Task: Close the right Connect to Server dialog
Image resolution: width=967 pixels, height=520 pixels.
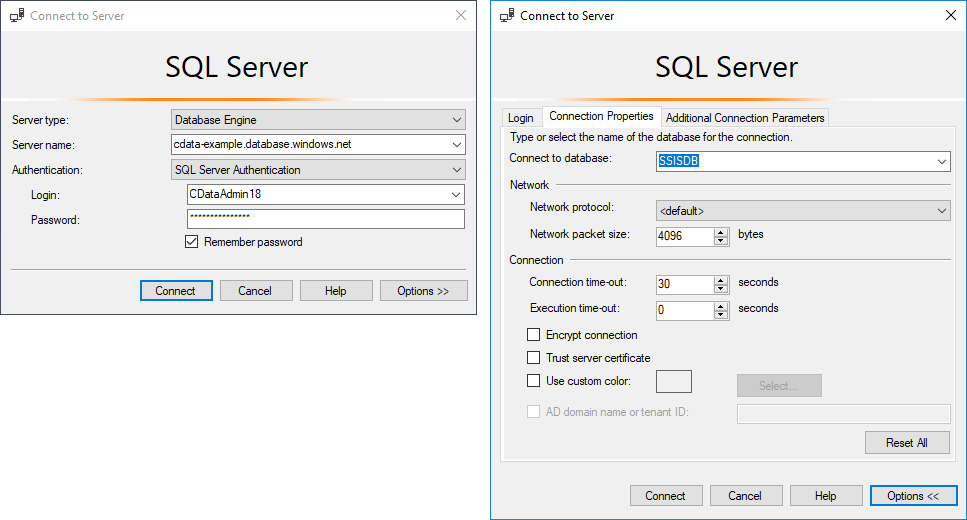Action: [x=950, y=15]
